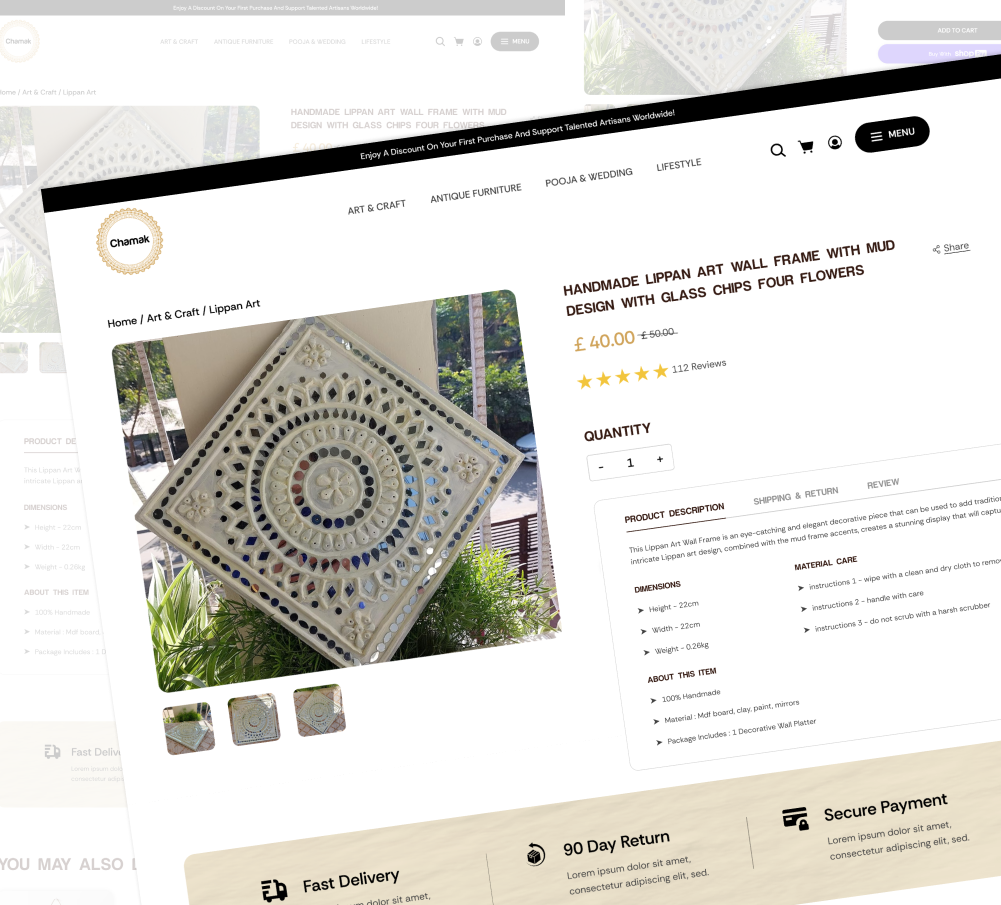Open faded ANTIQUE FURNITURE nav on background page
The height and width of the screenshot is (905, 1001).
(243, 41)
